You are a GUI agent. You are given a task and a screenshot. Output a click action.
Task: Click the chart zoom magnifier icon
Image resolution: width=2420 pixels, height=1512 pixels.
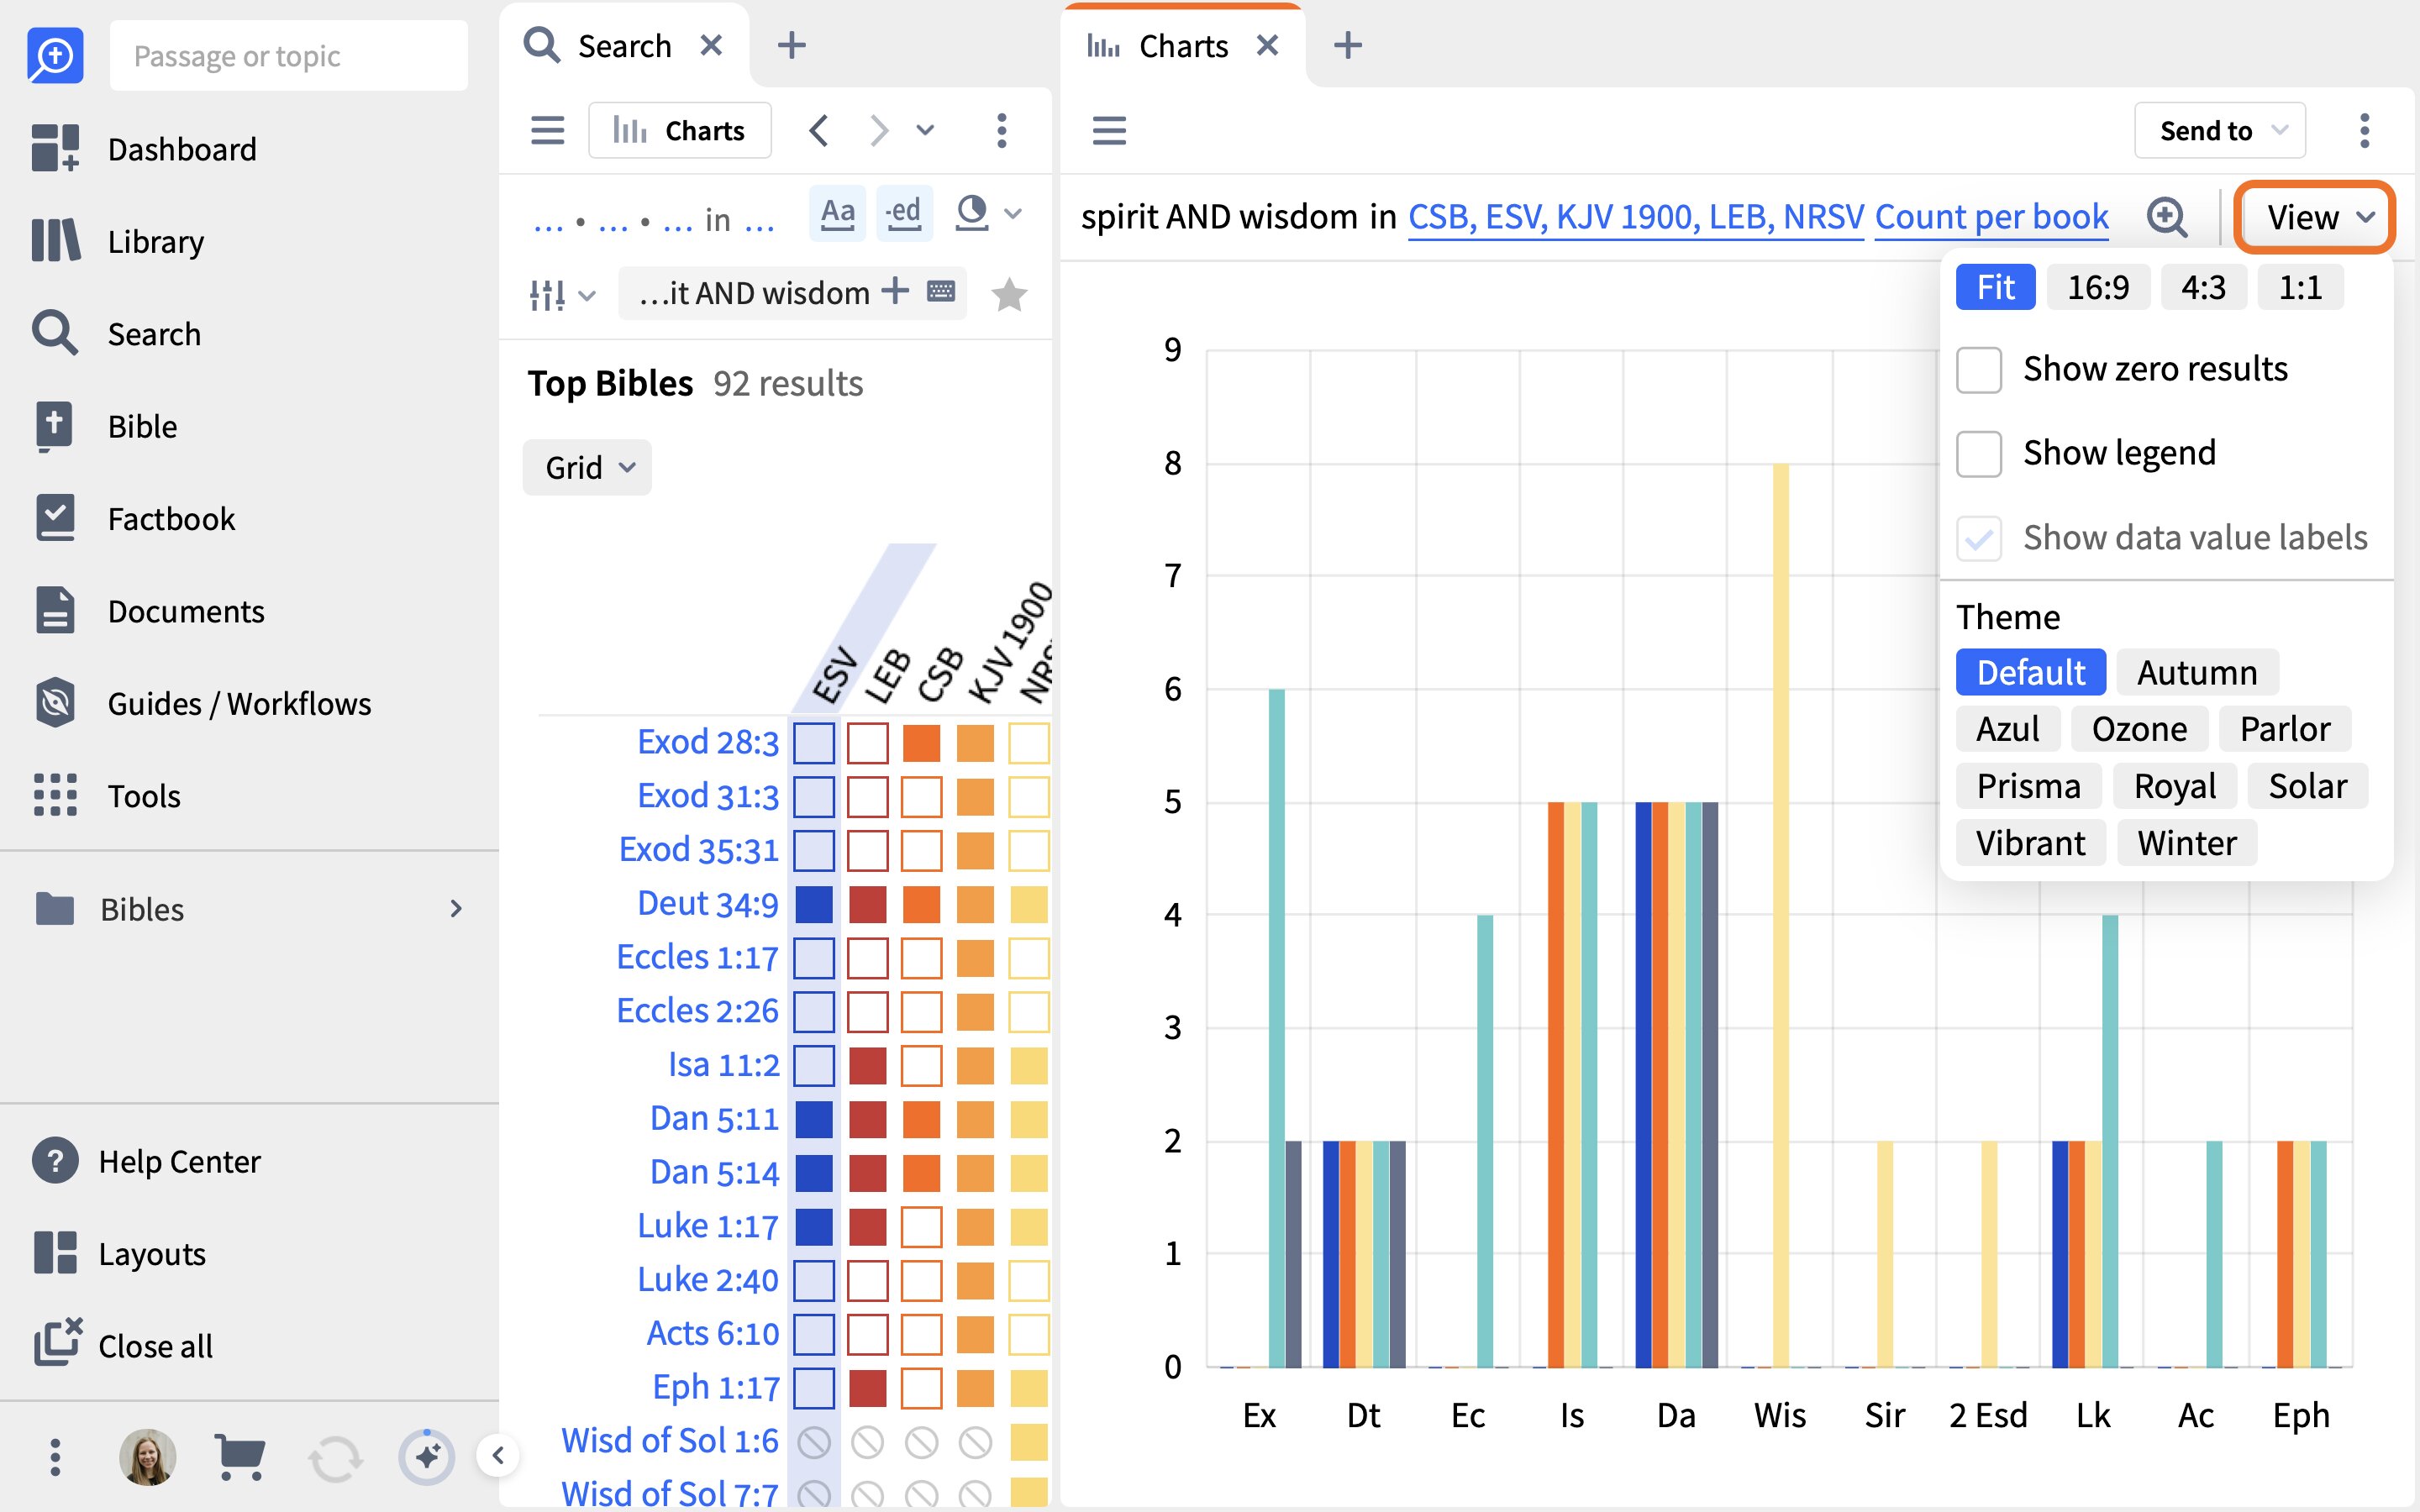[2166, 217]
